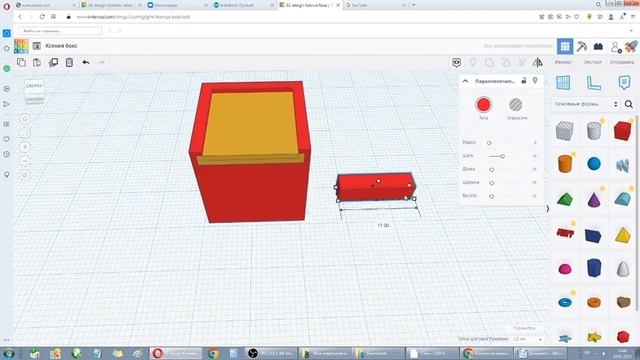Click the Export button
Viewport: 640px width, 360px height.
(x=593, y=62)
